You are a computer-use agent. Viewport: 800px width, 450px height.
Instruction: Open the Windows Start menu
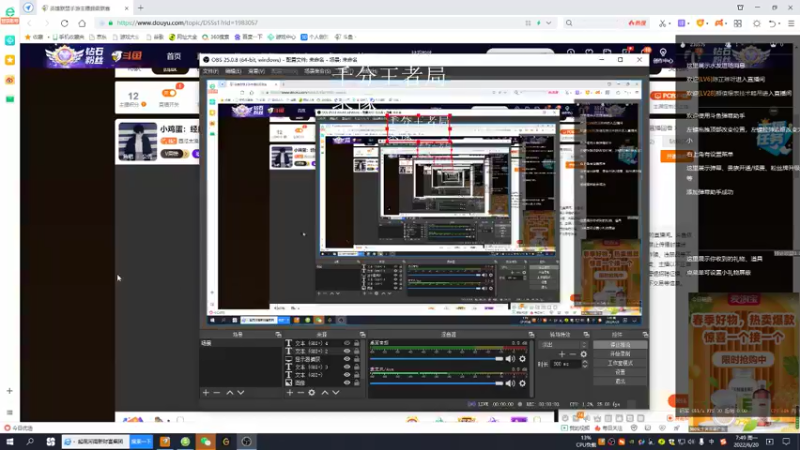(x=10, y=442)
